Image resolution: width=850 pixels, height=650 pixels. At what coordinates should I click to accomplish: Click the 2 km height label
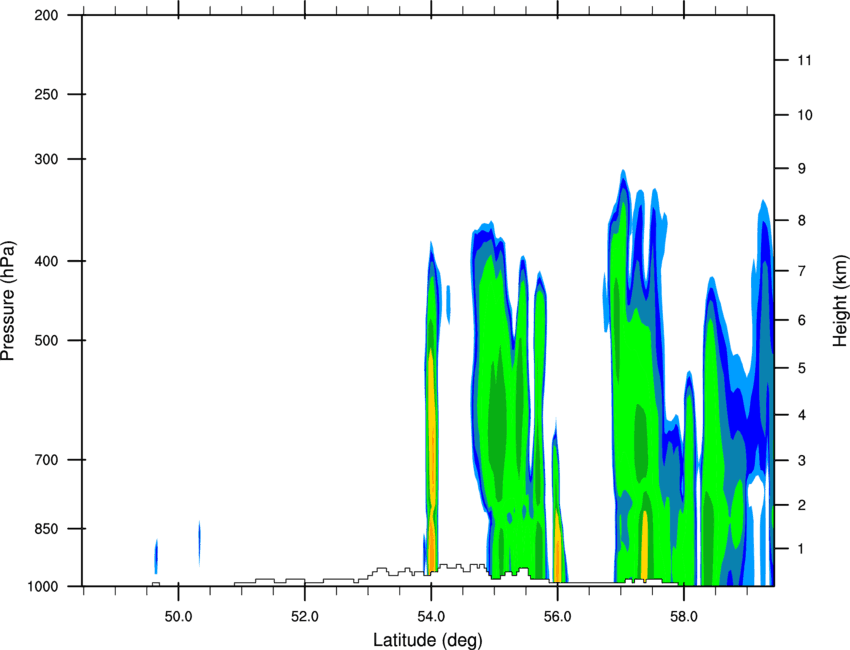tap(802, 505)
